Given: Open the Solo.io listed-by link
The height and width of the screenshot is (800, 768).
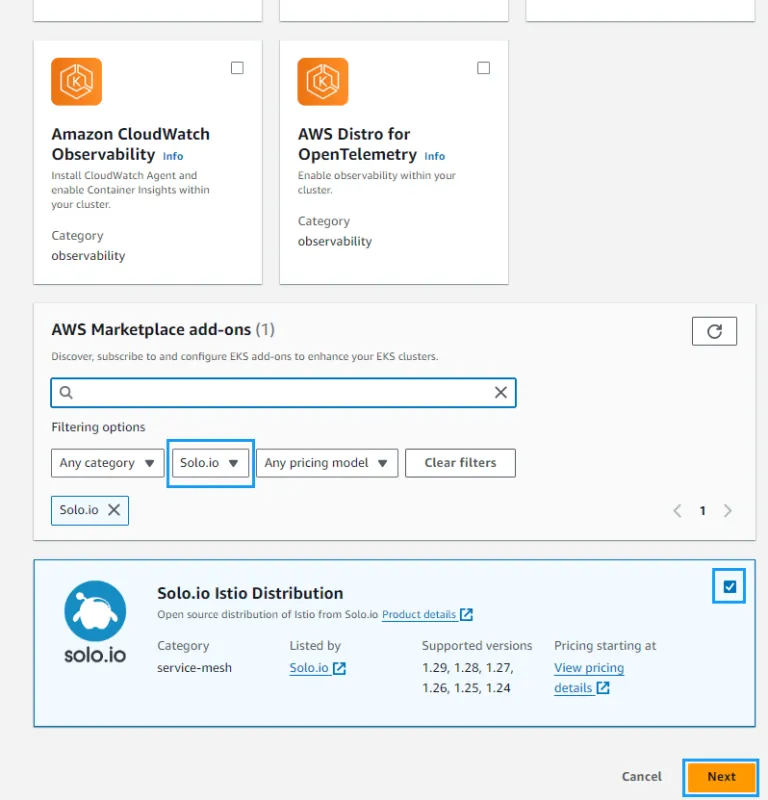Looking at the screenshot, I should [309, 668].
